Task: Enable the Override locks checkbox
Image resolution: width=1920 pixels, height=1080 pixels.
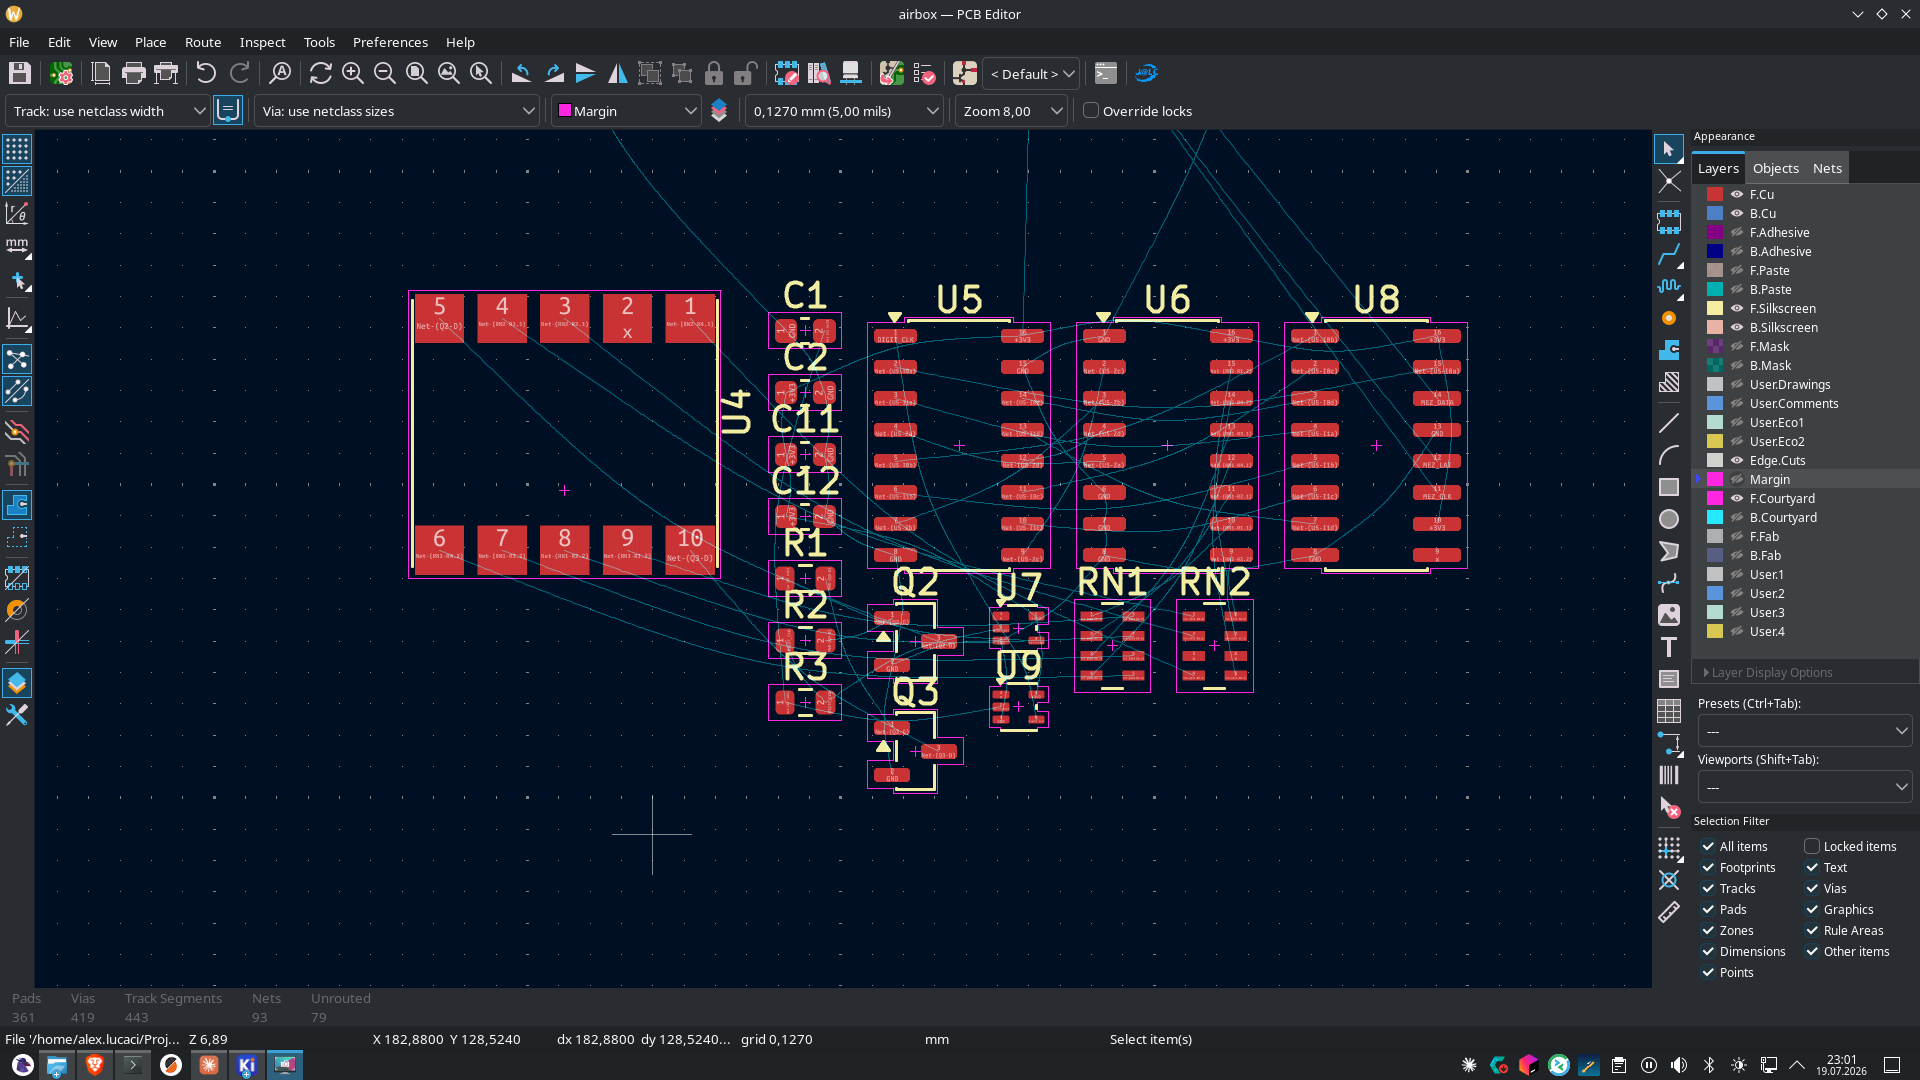Action: pyautogui.click(x=1091, y=111)
